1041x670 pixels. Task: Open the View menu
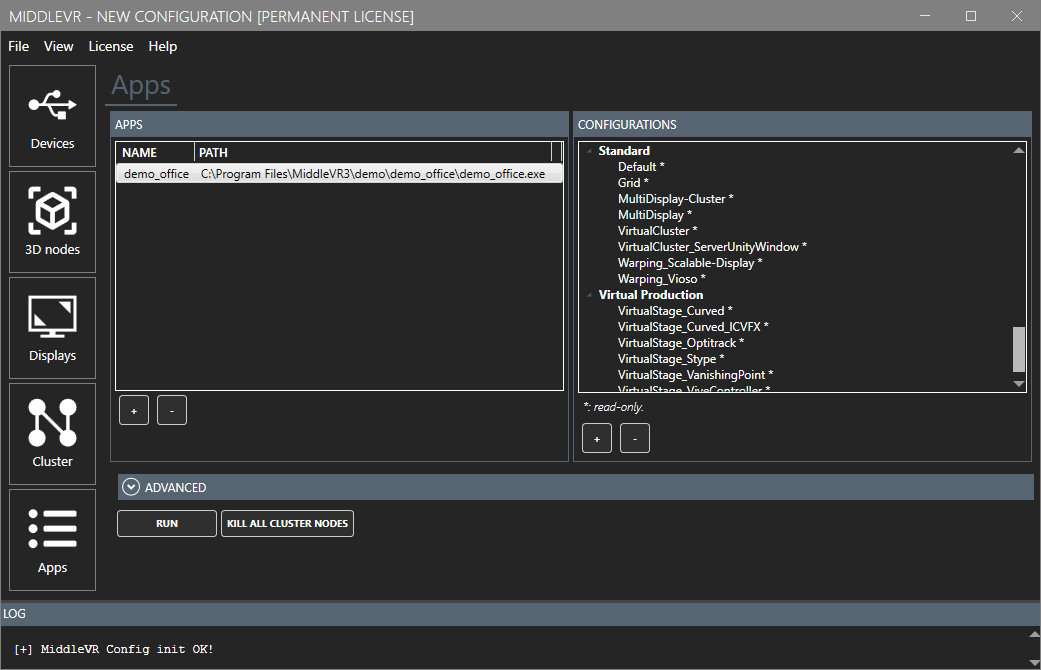58,46
